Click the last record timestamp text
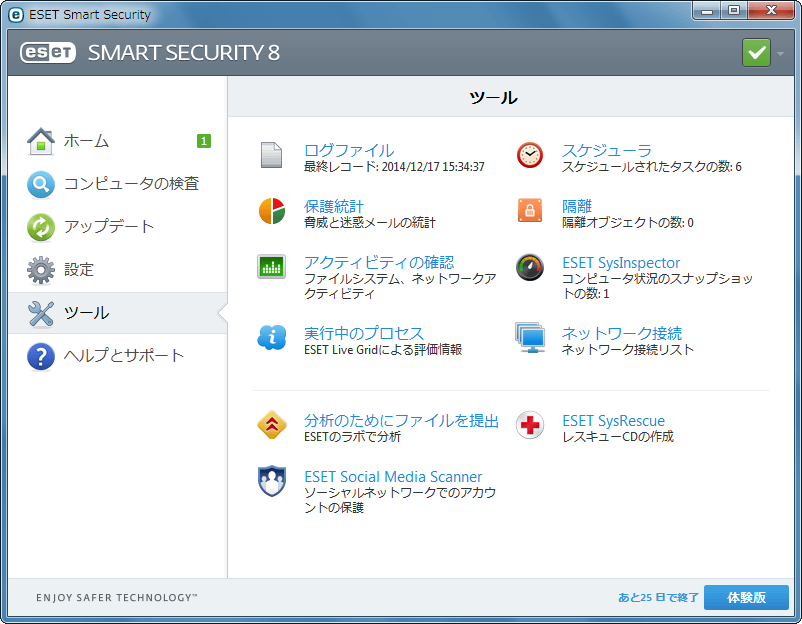 tap(394, 167)
